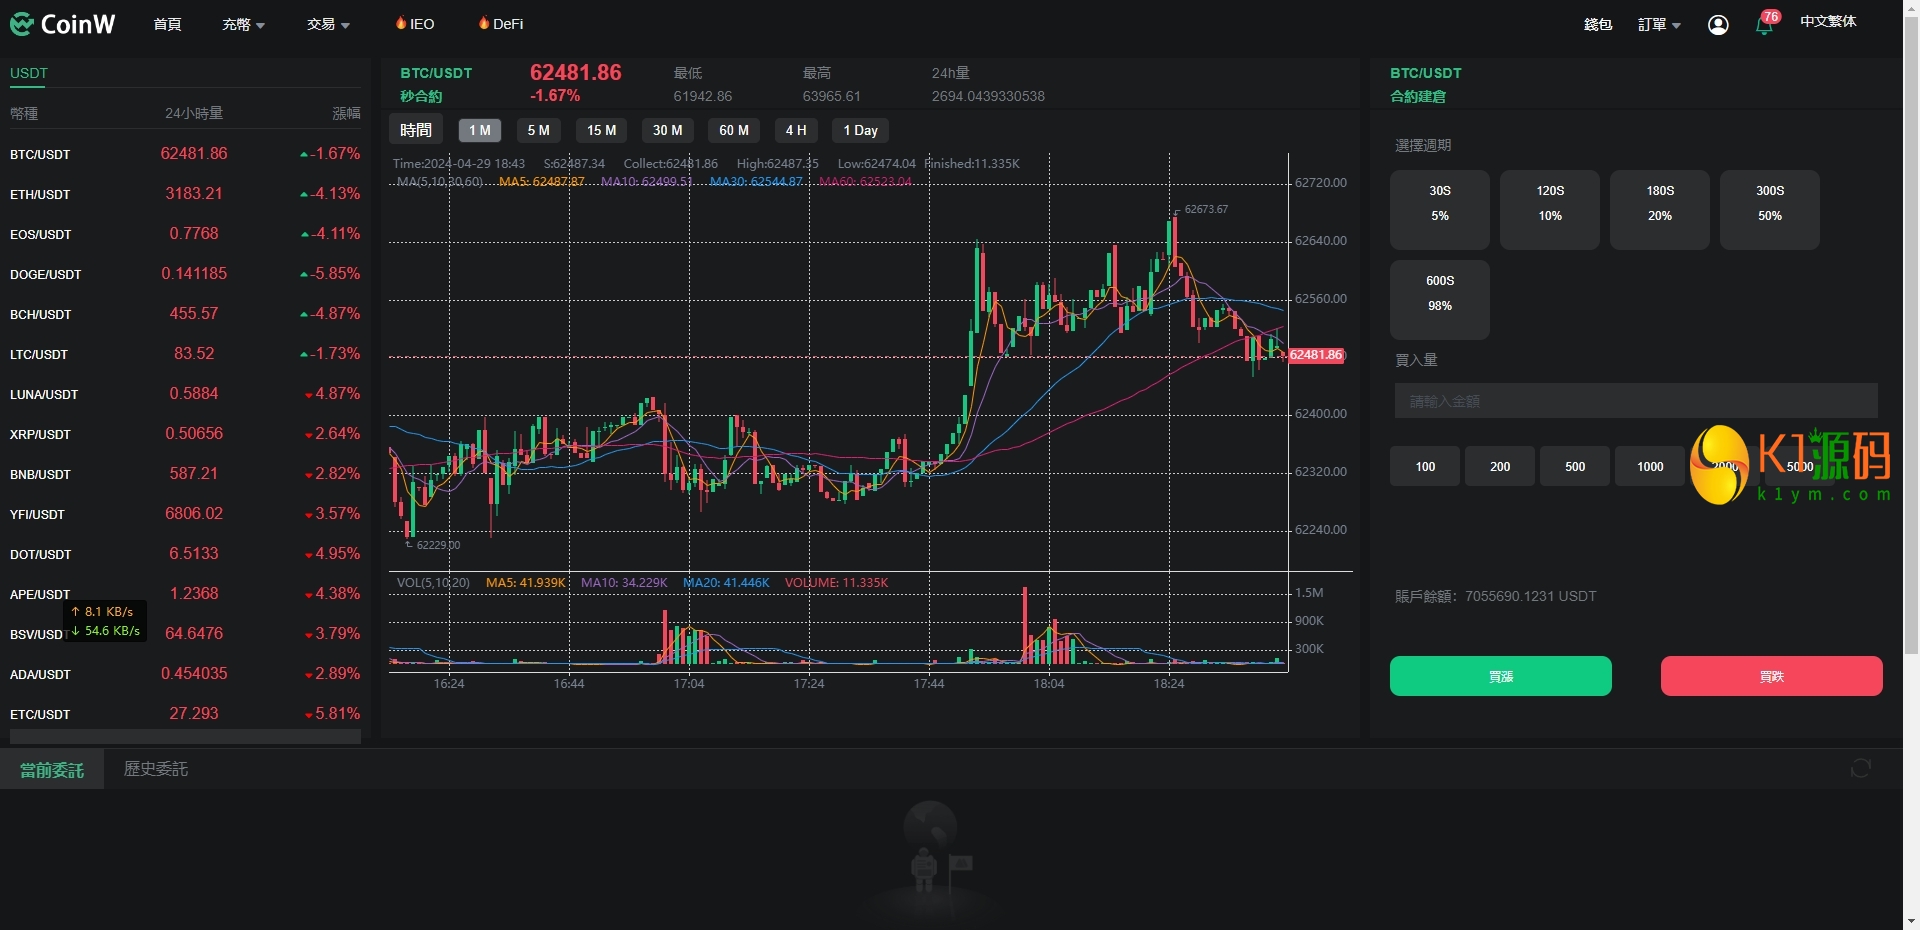
Task: Select BNB/USDT in the coin list
Action: point(185,474)
